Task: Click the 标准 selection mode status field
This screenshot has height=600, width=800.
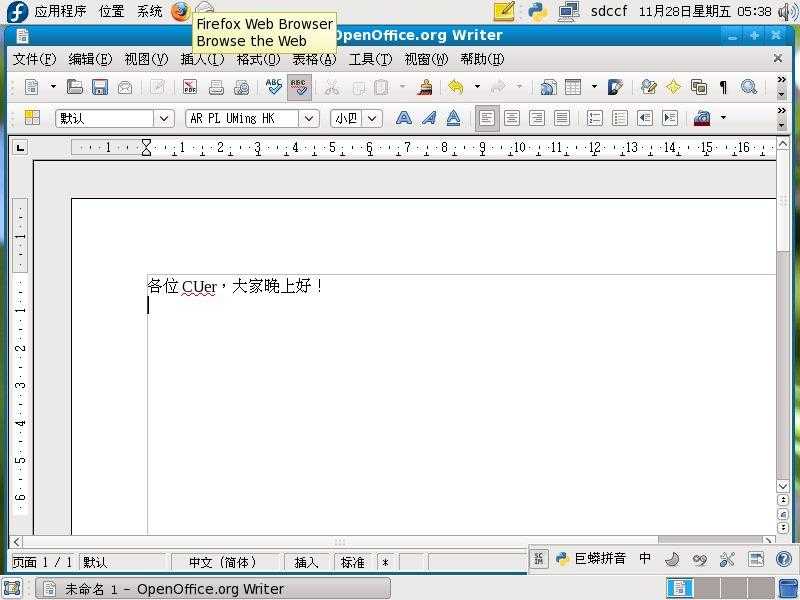Action: pyautogui.click(x=353, y=562)
